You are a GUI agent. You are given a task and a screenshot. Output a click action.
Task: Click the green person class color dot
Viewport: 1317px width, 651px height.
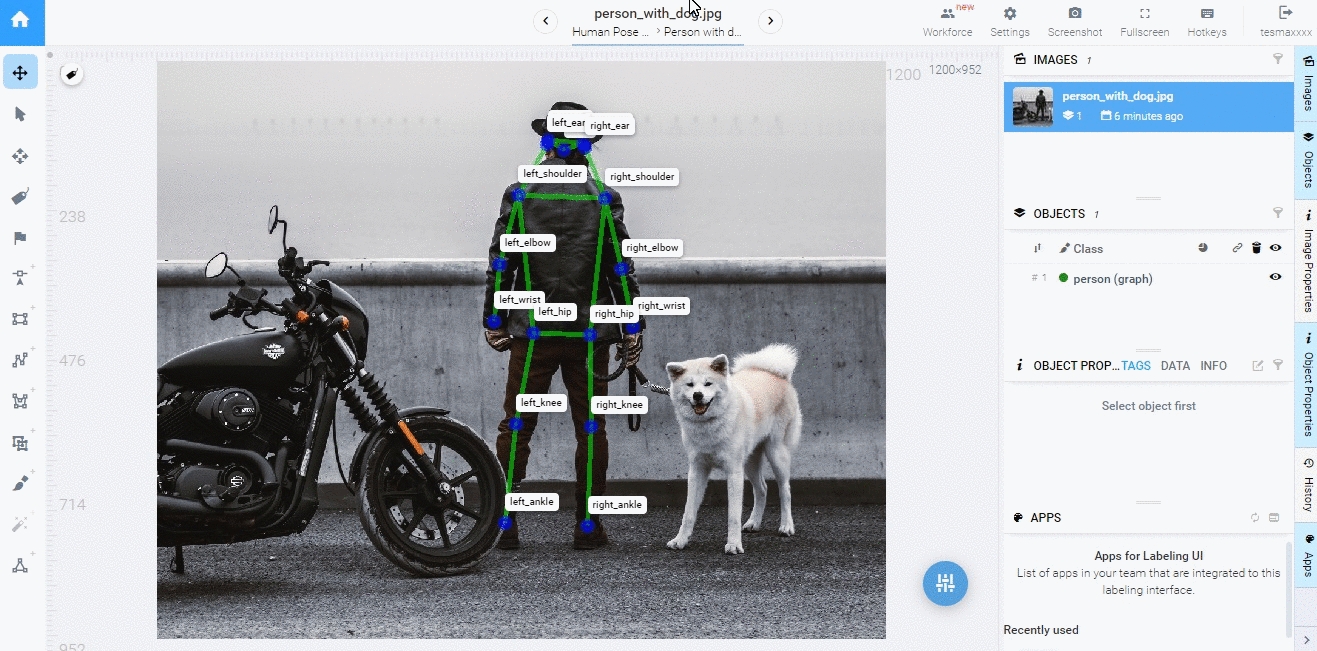coord(1063,278)
